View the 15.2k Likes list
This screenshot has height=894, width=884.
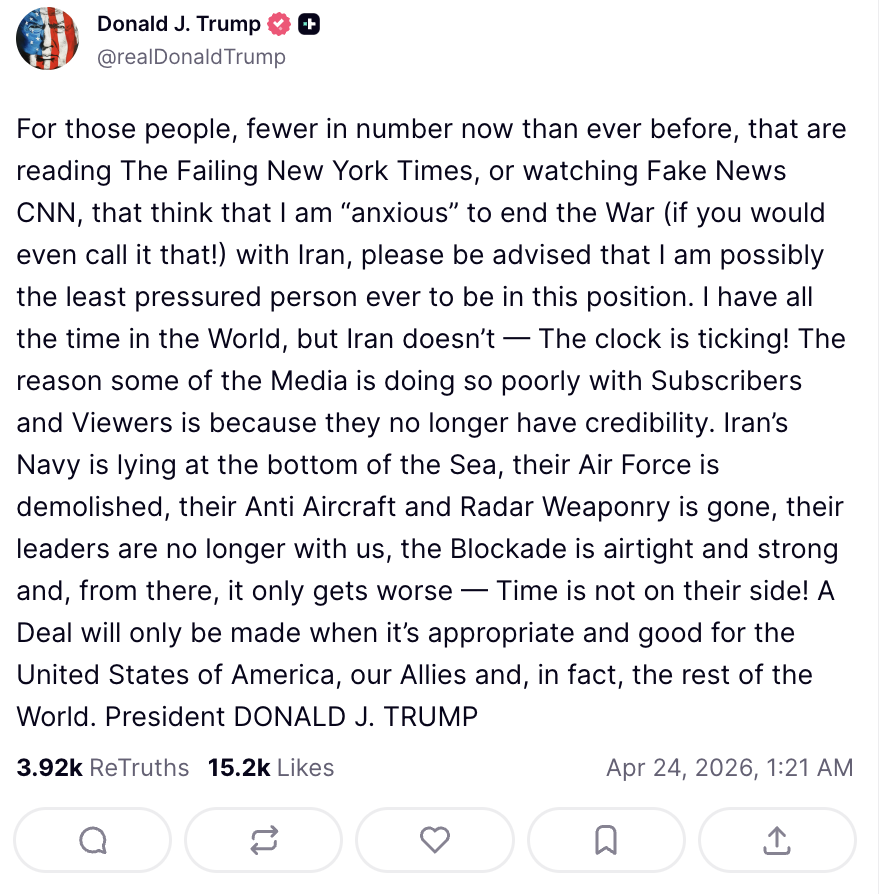pyautogui.click(x=271, y=768)
